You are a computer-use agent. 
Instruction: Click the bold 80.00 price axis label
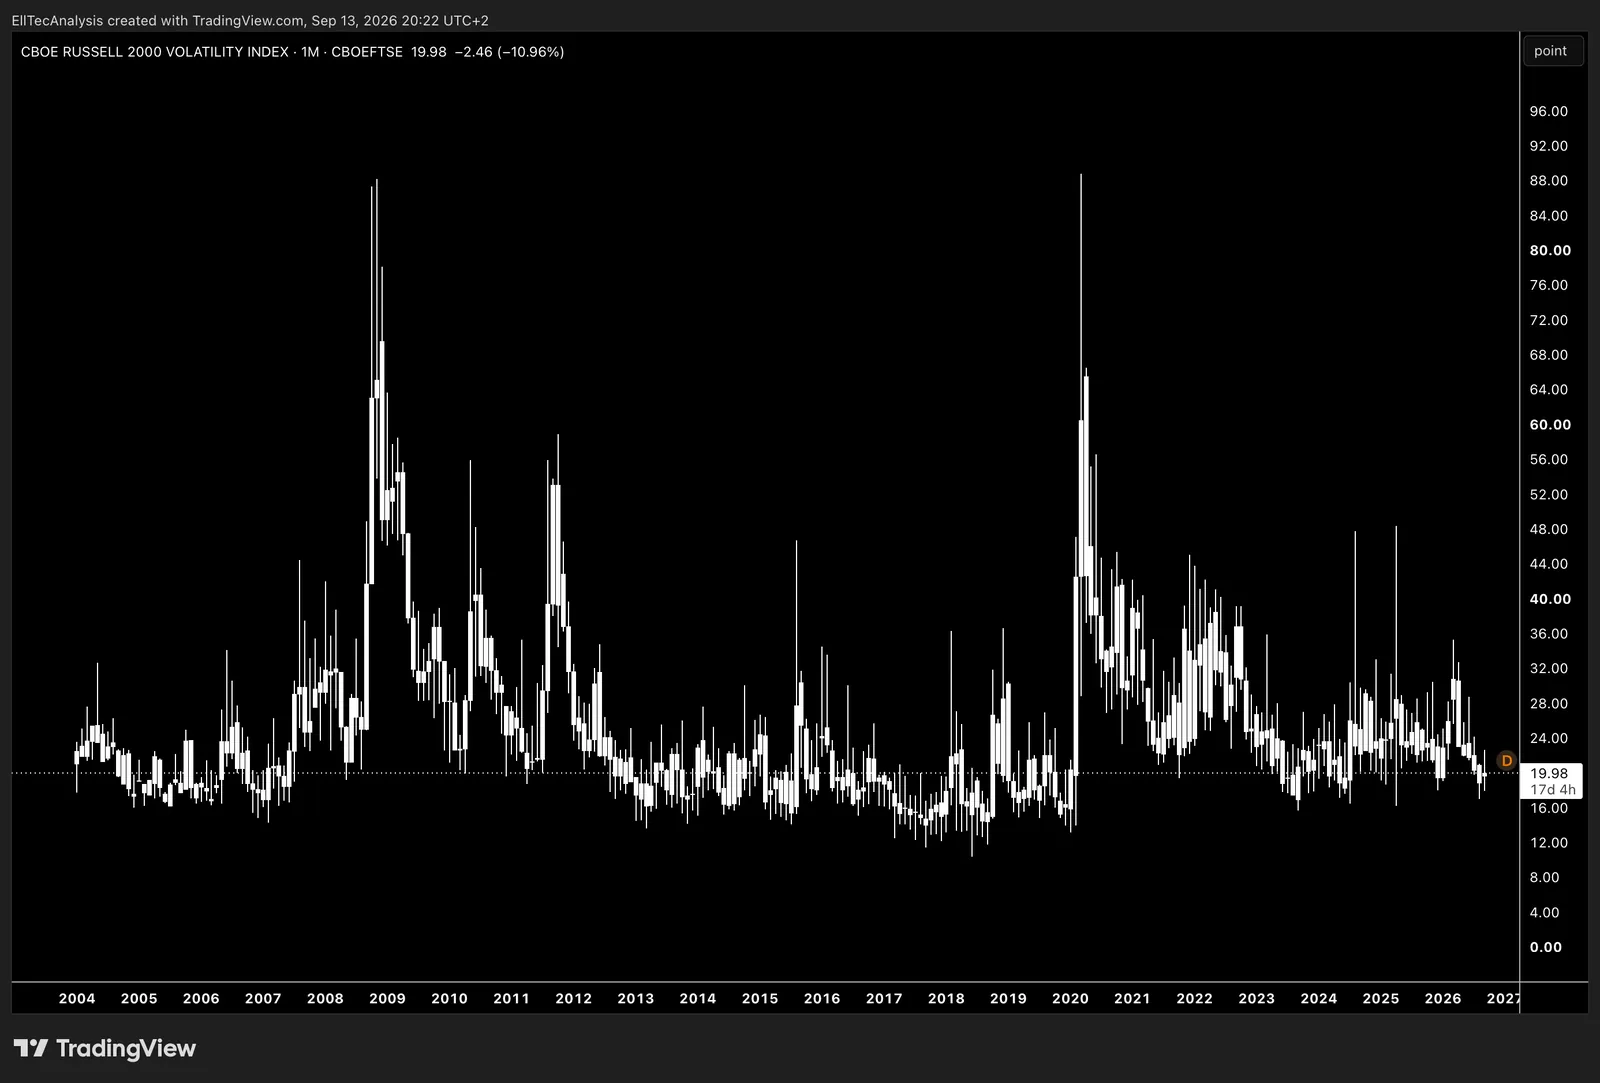[1550, 251]
